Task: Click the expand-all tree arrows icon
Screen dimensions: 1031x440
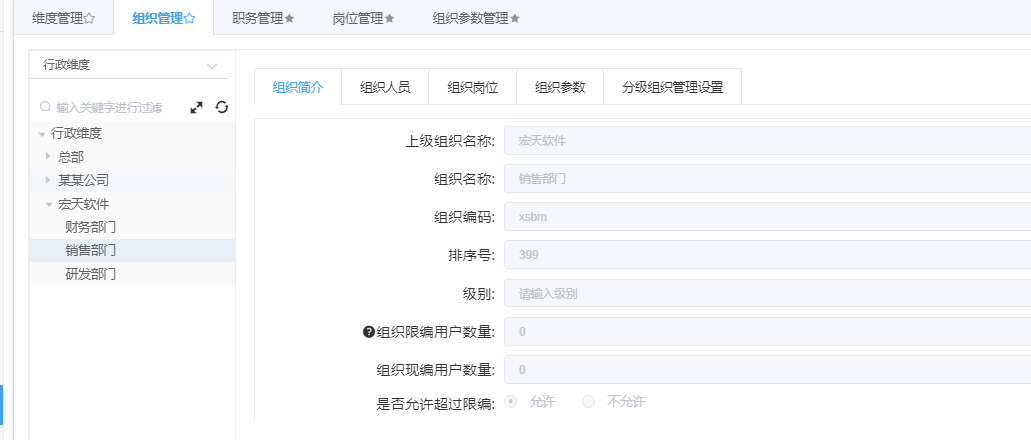Action: (x=197, y=107)
